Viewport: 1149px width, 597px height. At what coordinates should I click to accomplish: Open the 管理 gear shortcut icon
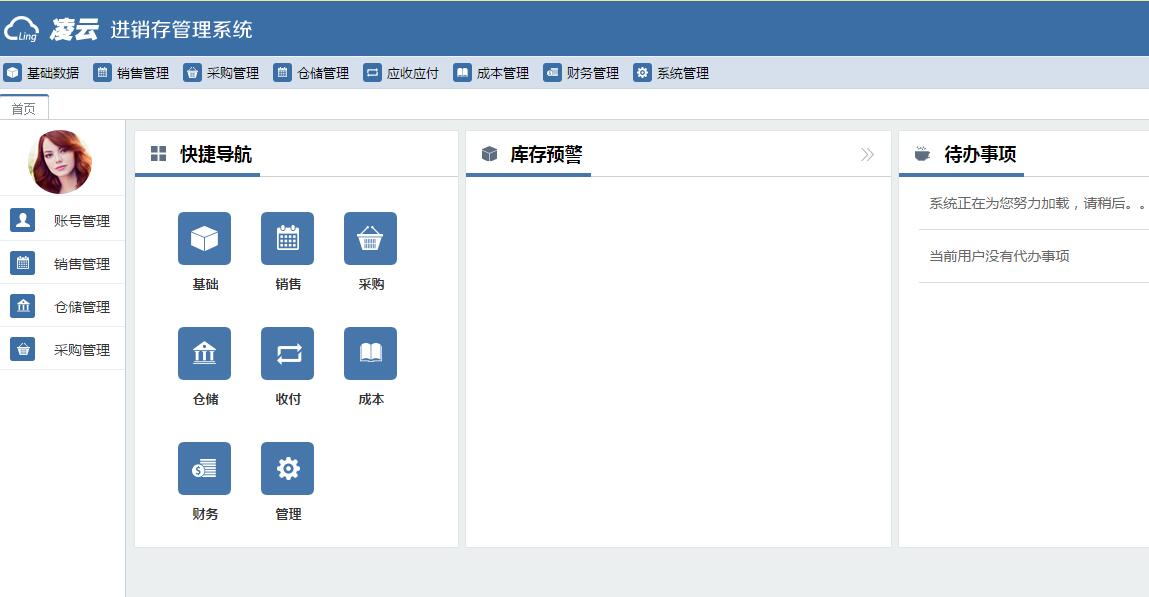tap(287, 469)
